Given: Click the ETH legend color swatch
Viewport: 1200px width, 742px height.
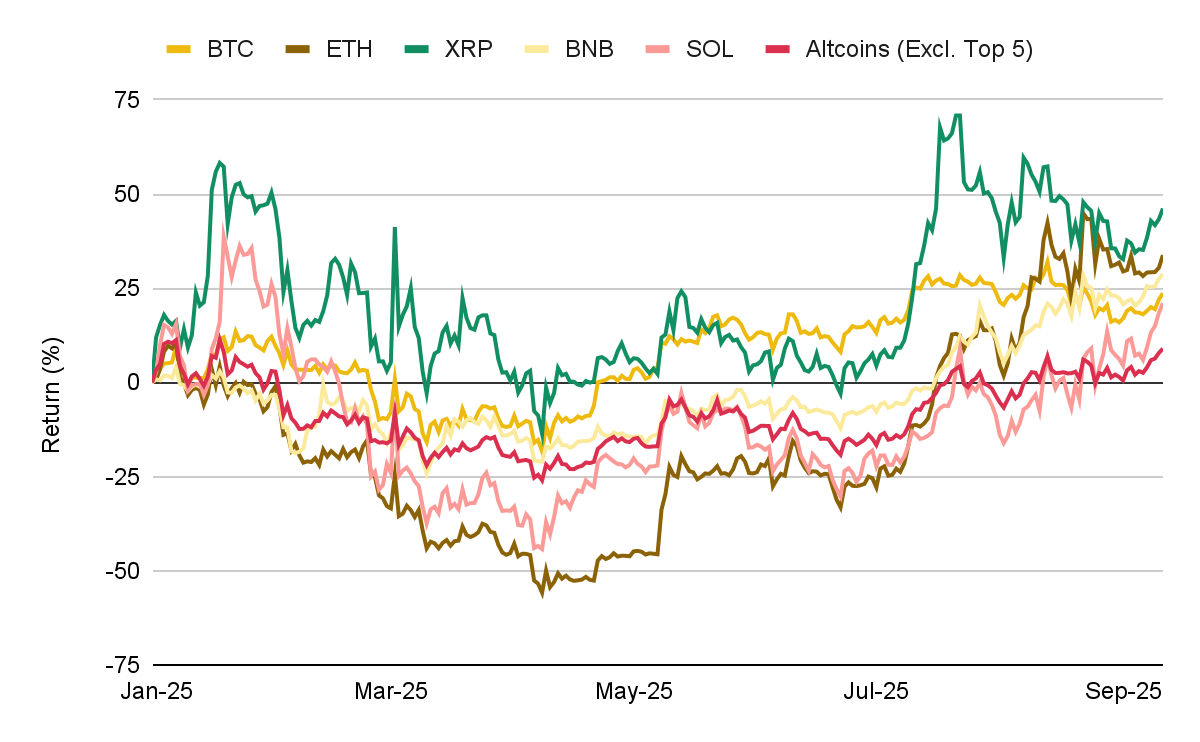Looking at the screenshot, I should [x=297, y=49].
